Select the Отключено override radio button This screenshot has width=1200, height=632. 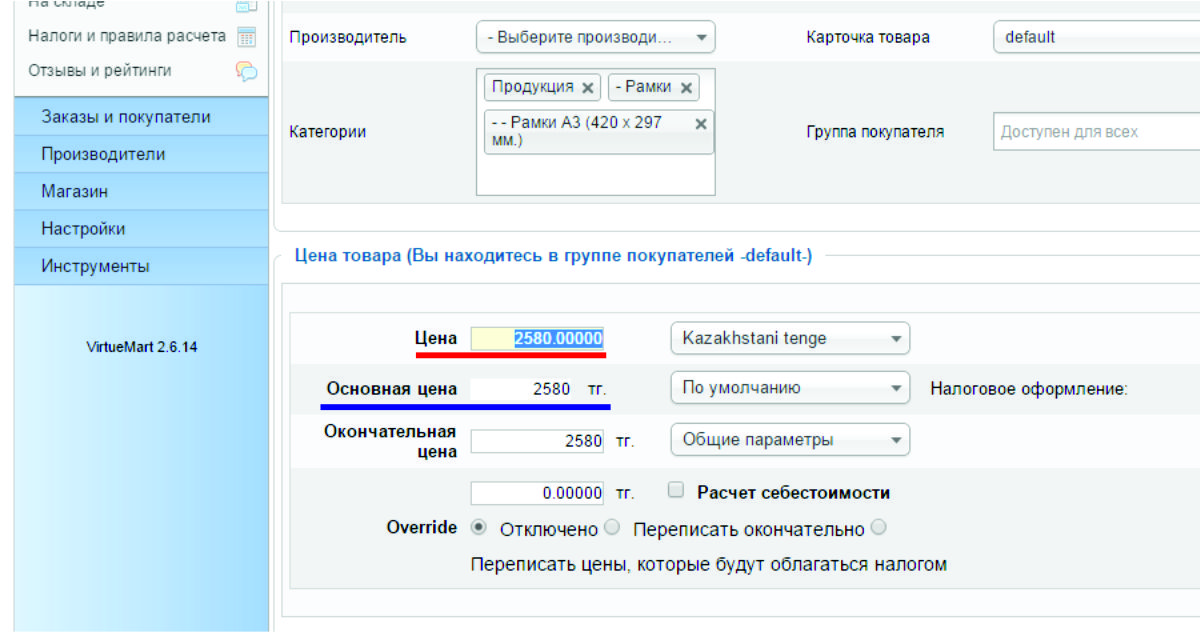(x=478, y=528)
